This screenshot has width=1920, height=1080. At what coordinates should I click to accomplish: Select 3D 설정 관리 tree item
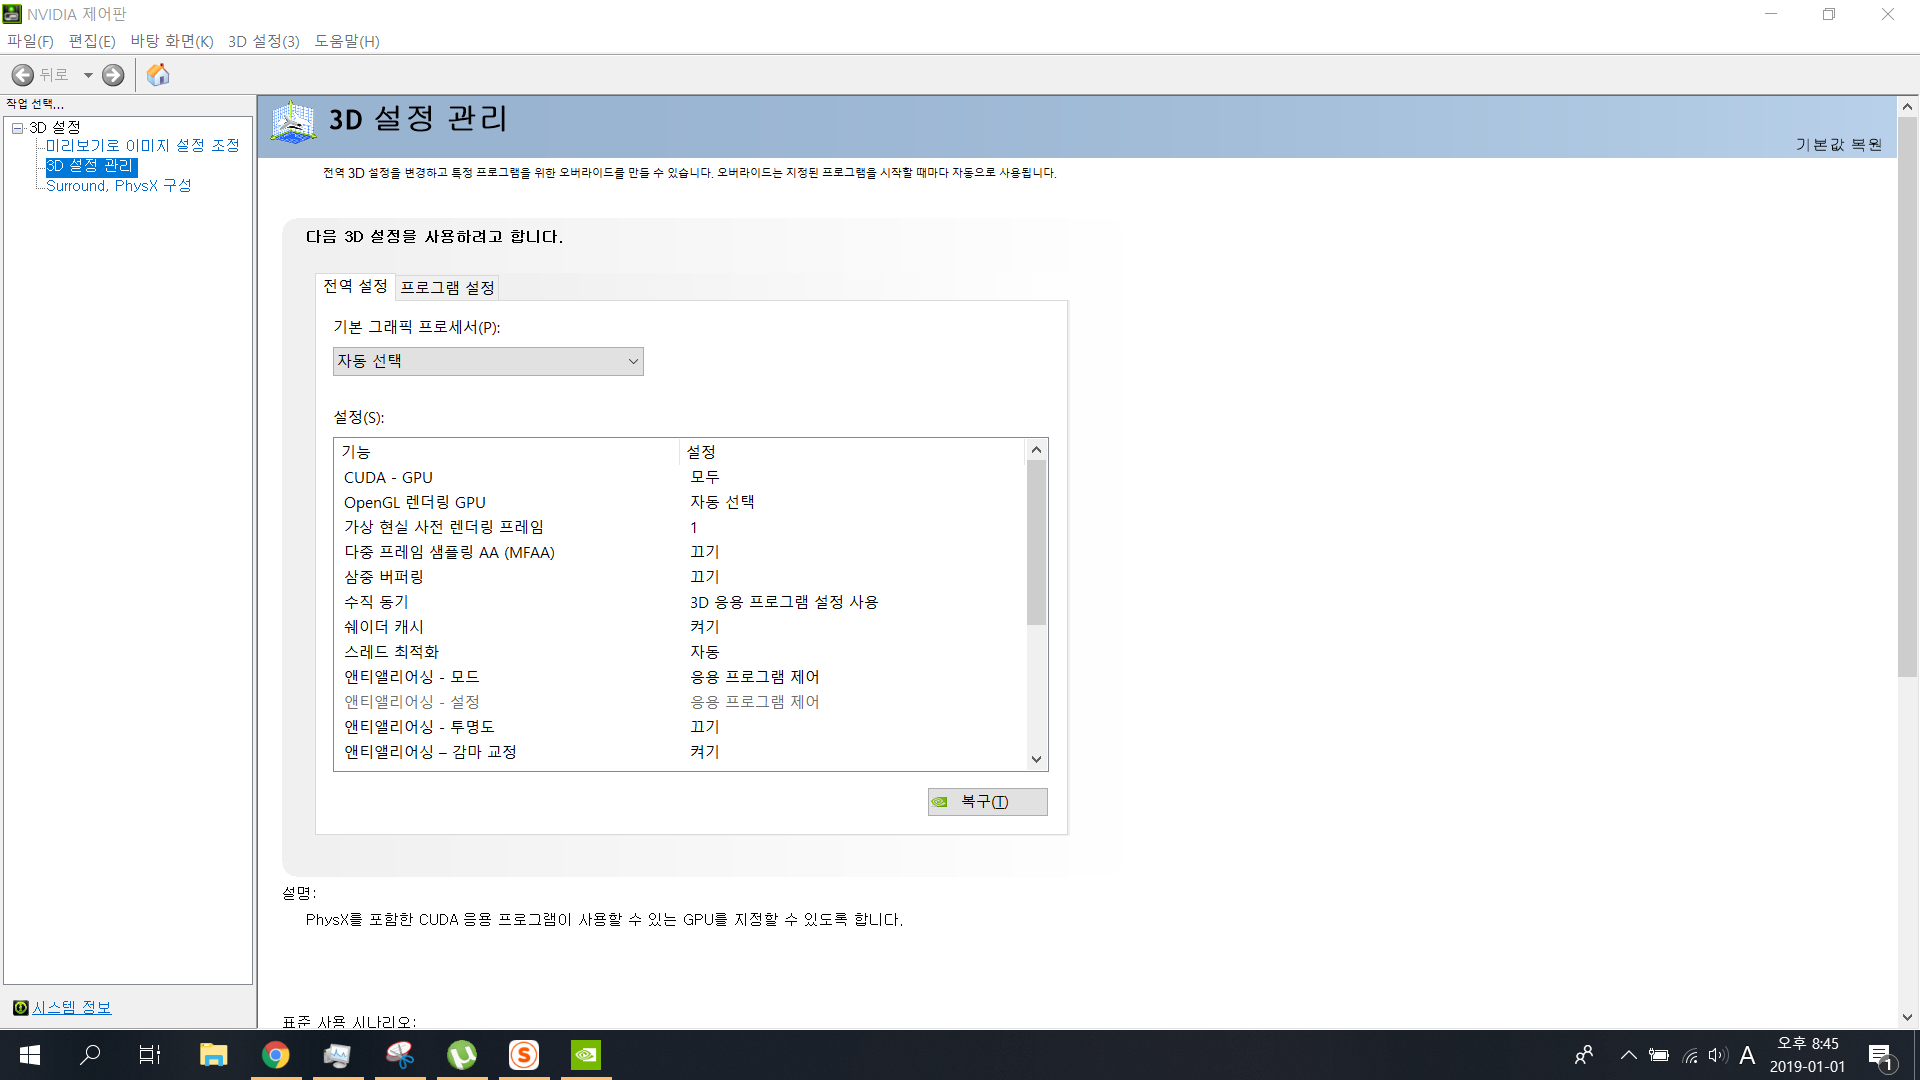pyautogui.click(x=91, y=166)
